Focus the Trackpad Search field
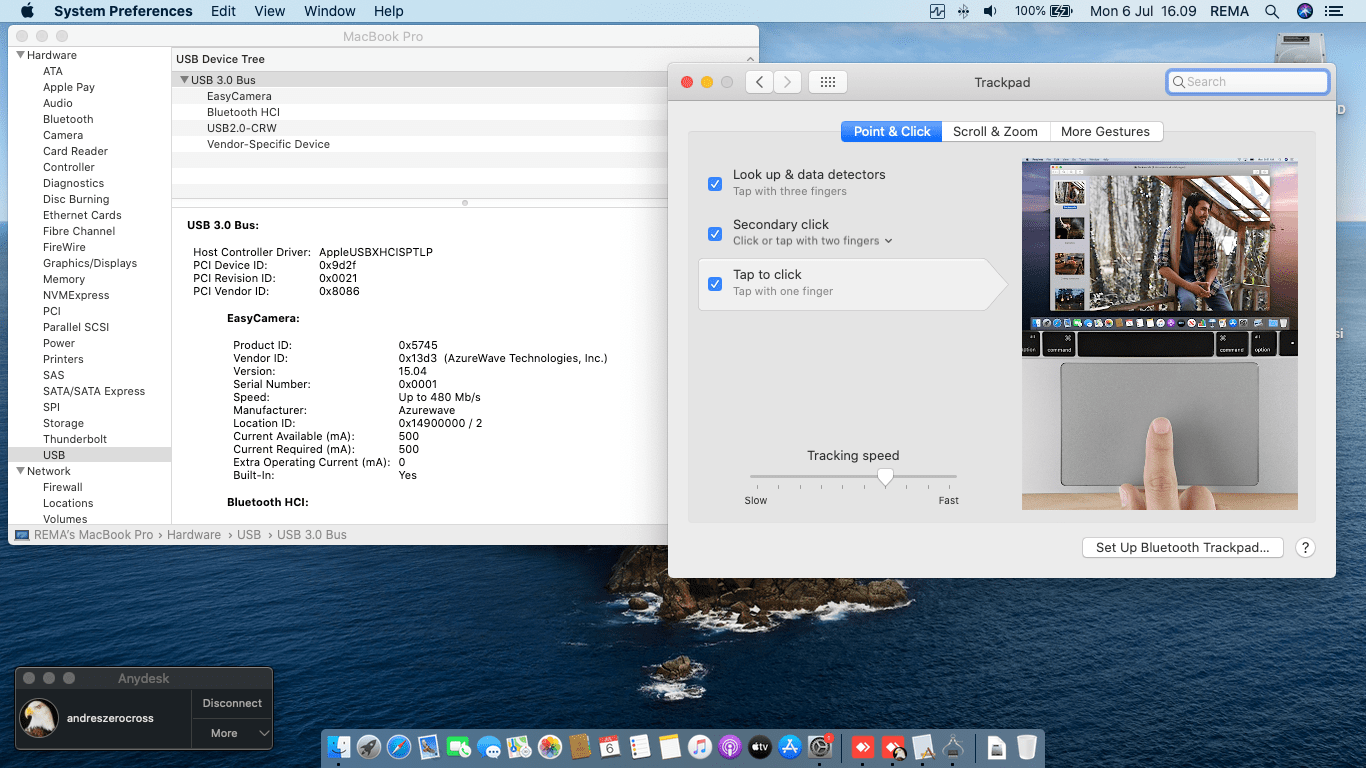The height and width of the screenshot is (768, 1366). tap(1248, 82)
